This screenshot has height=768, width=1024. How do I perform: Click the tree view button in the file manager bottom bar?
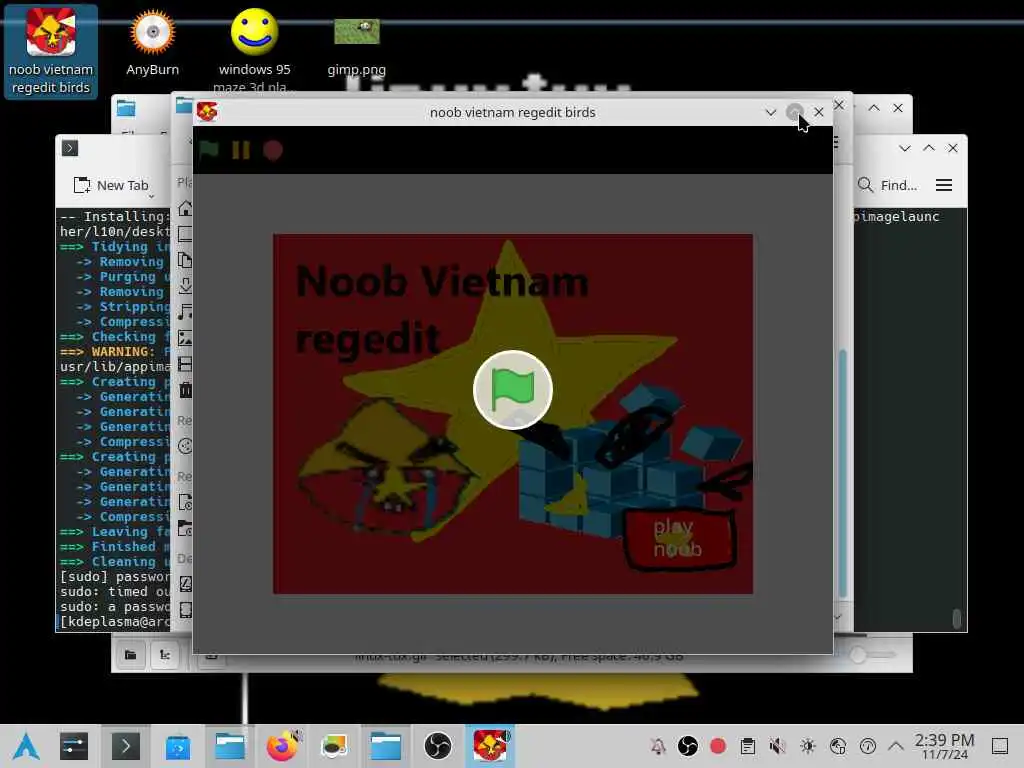[x=165, y=655]
